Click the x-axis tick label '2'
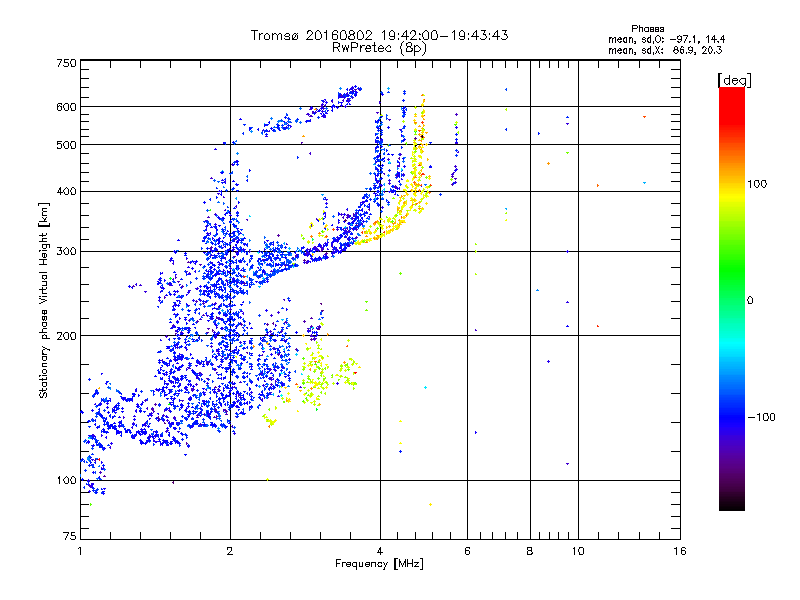 (230, 551)
